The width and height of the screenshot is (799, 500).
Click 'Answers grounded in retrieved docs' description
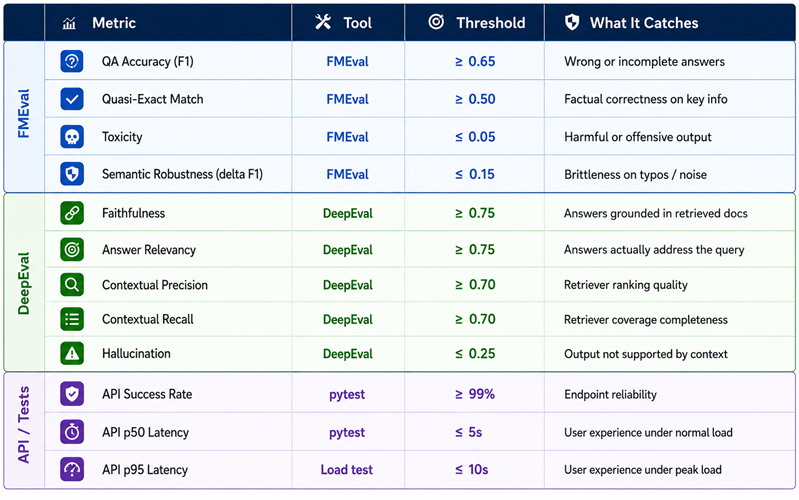(x=656, y=214)
